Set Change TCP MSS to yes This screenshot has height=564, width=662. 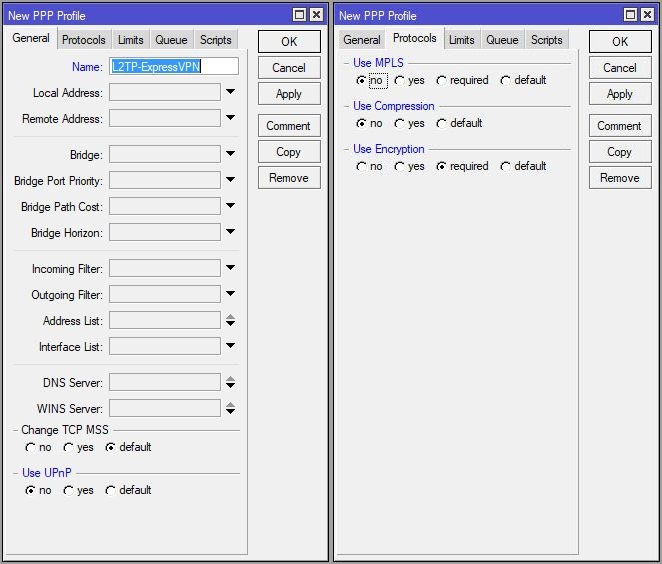[x=78, y=447]
